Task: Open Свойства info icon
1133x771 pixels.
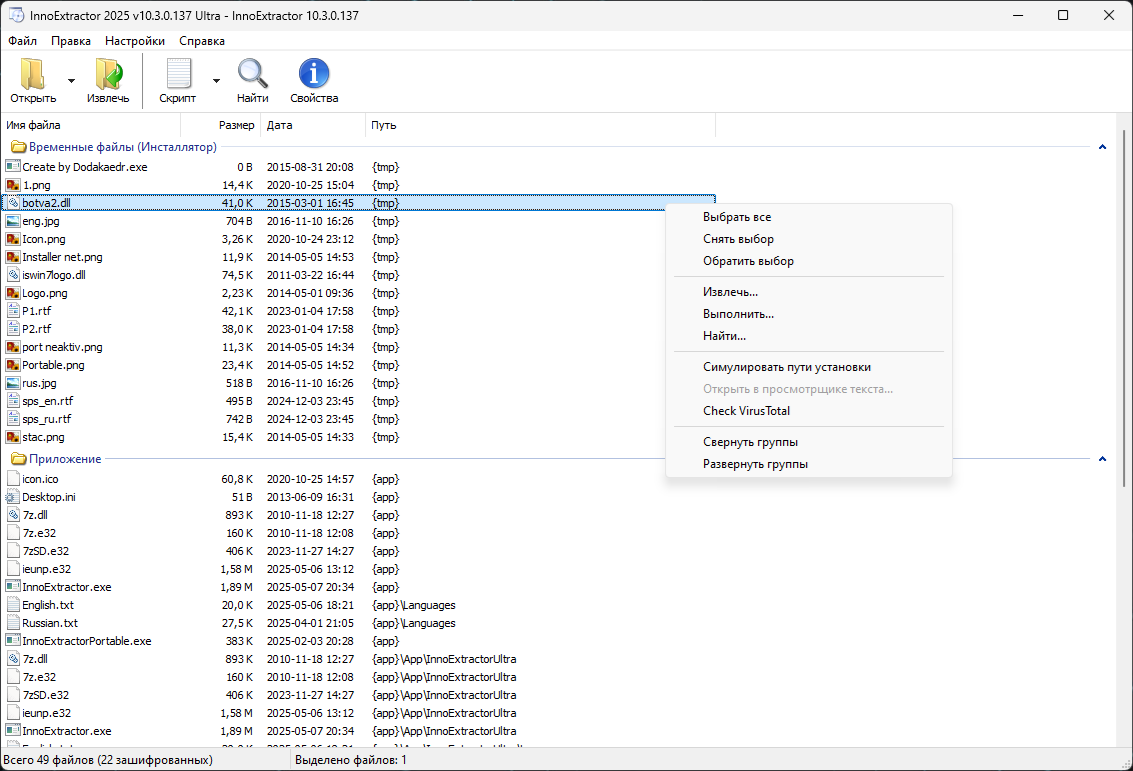Action: point(314,74)
